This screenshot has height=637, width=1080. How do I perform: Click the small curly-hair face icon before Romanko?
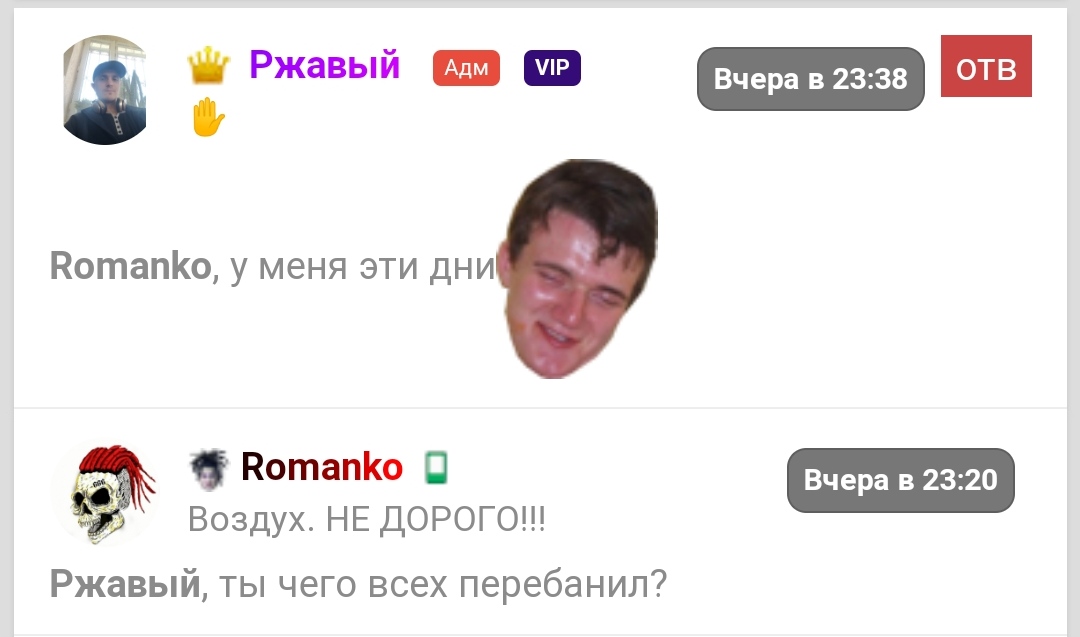[209, 469]
